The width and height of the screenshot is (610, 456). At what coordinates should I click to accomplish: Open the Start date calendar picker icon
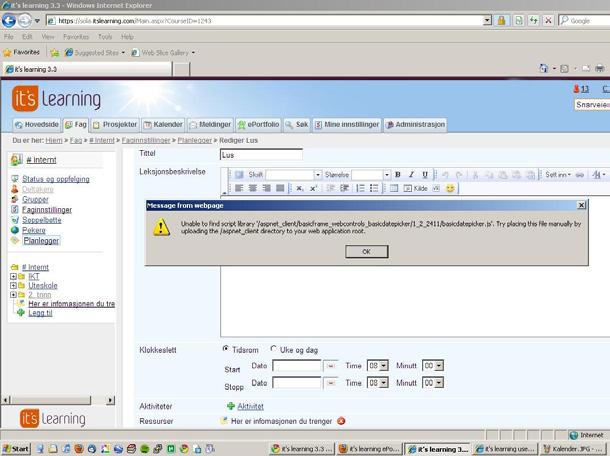[331, 366]
